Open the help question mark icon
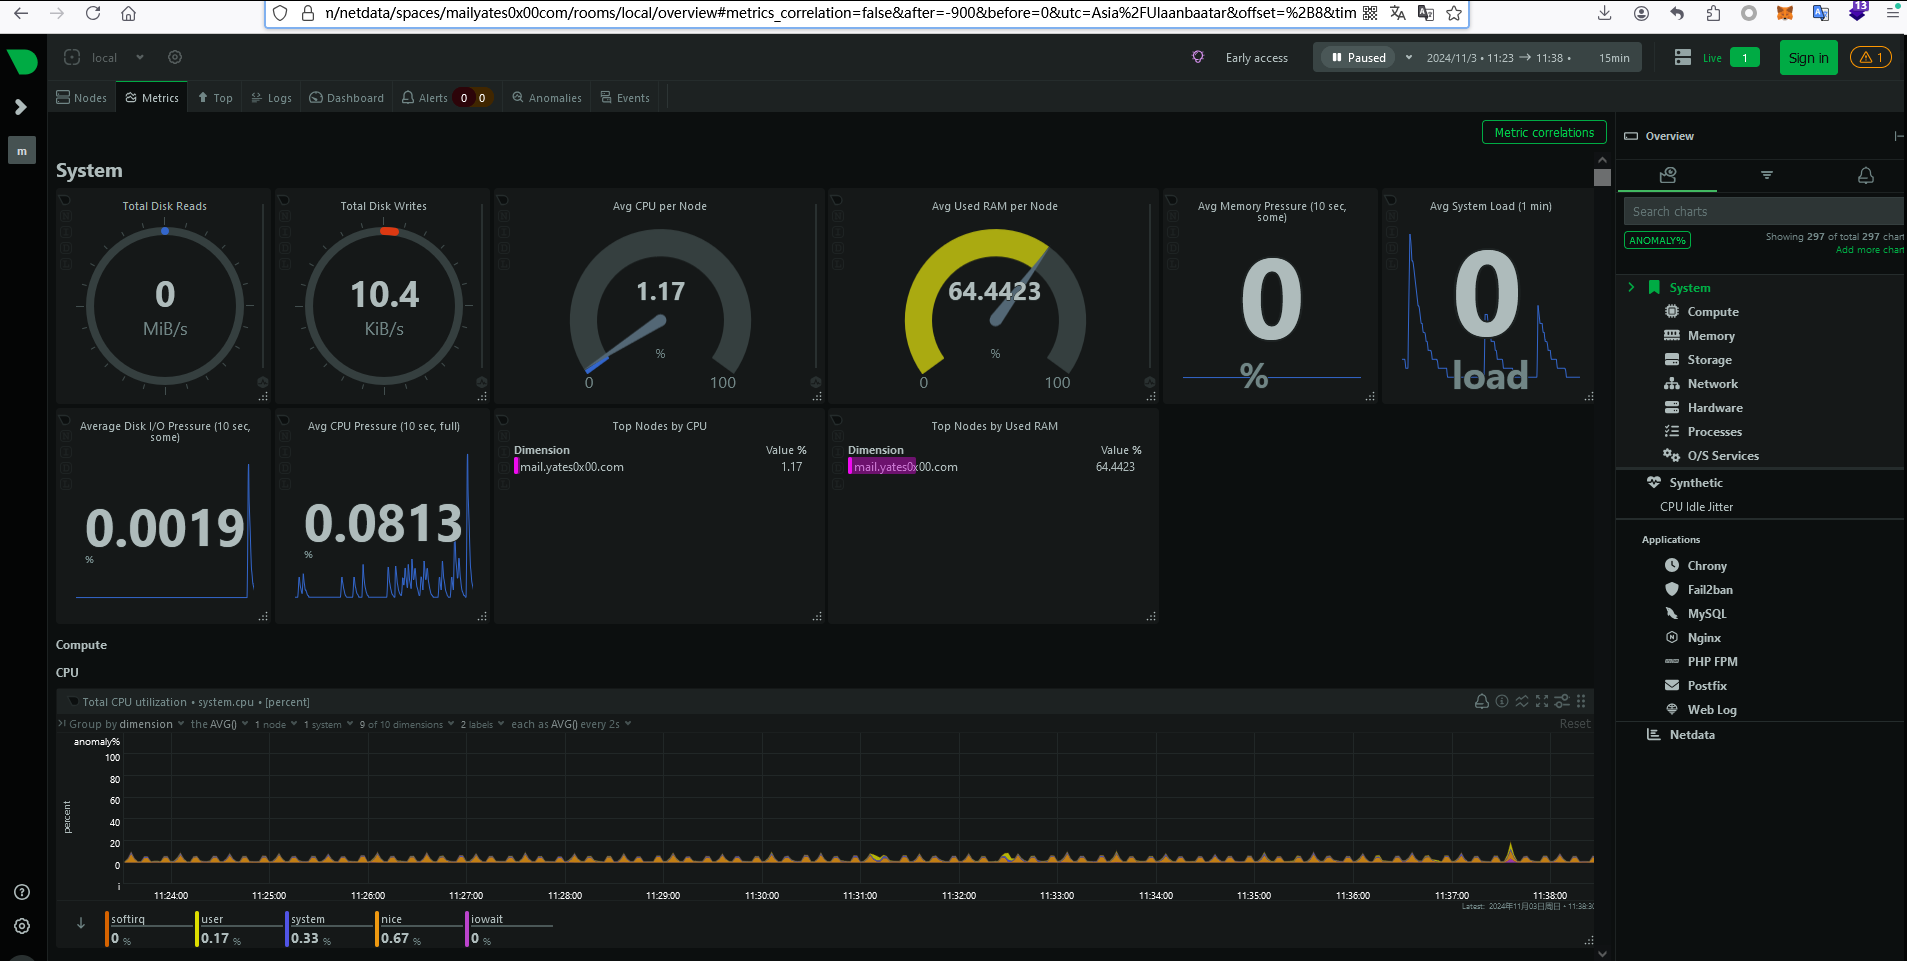Viewport: 1907px width, 961px height. click(x=22, y=892)
